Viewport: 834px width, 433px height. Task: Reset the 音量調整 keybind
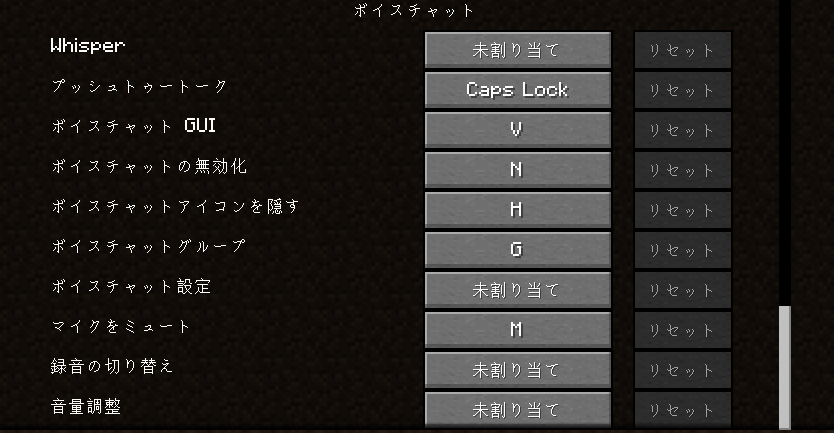[x=683, y=410]
